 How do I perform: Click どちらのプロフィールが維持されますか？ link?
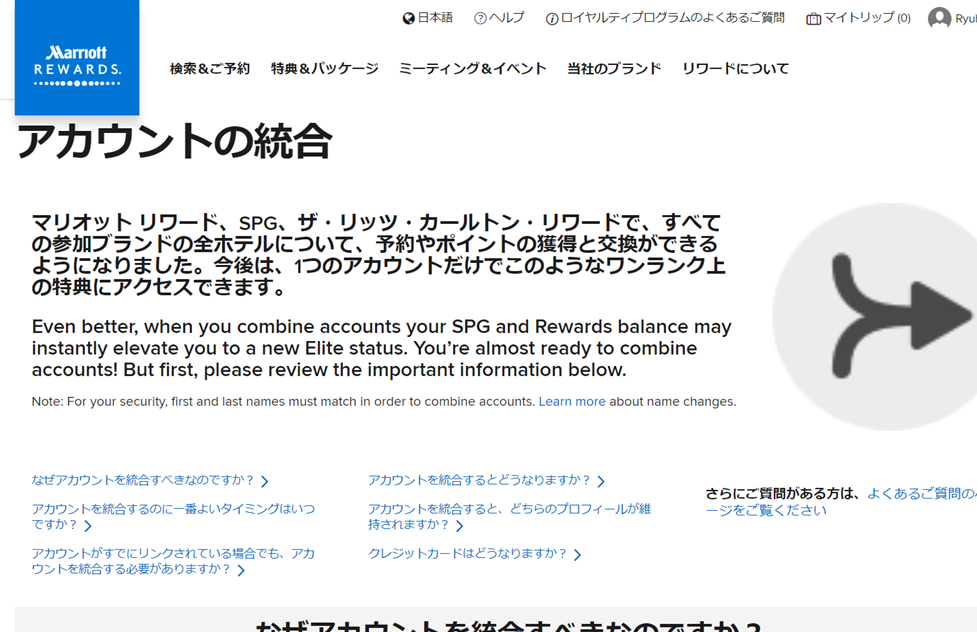tap(509, 517)
